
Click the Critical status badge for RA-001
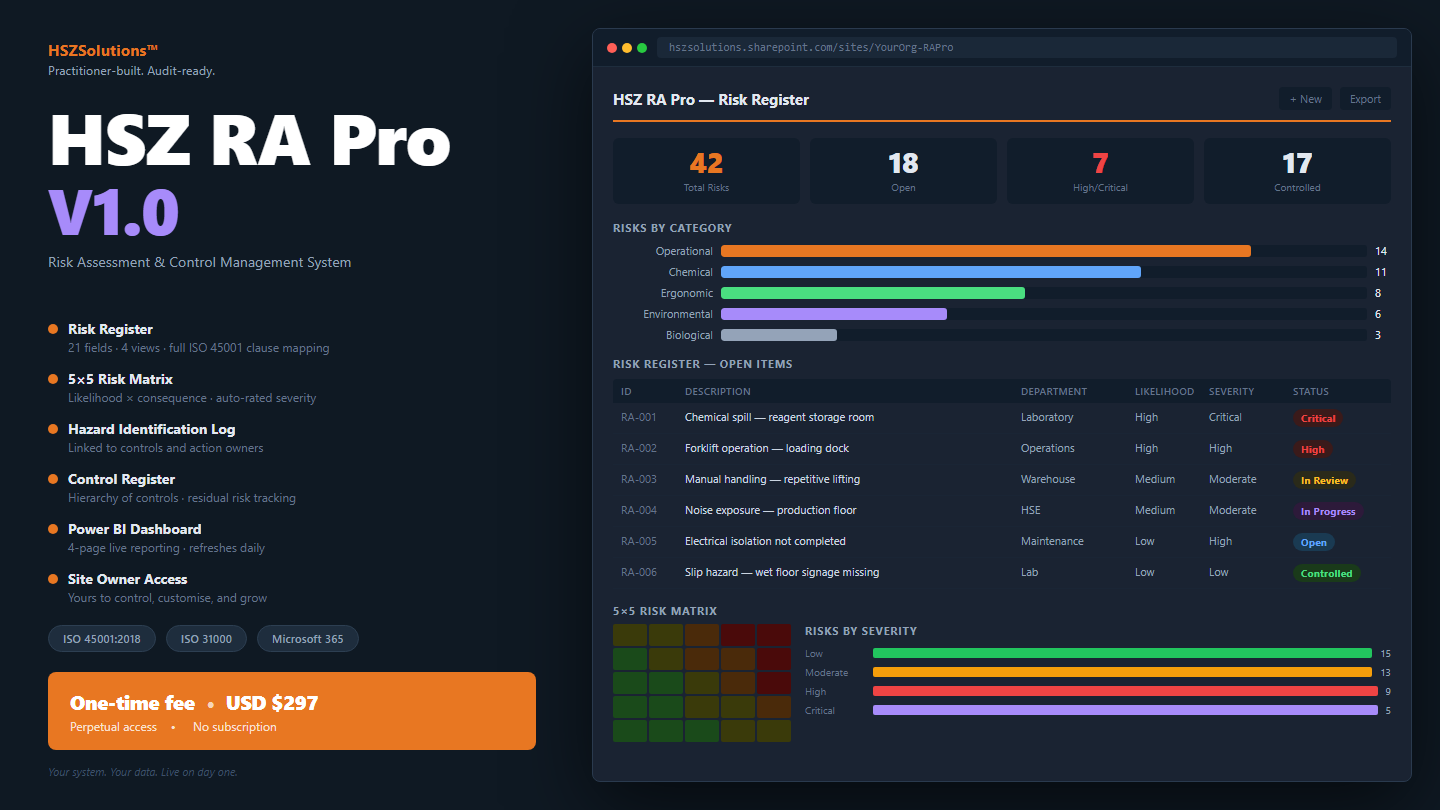click(x=1318, y=419)
